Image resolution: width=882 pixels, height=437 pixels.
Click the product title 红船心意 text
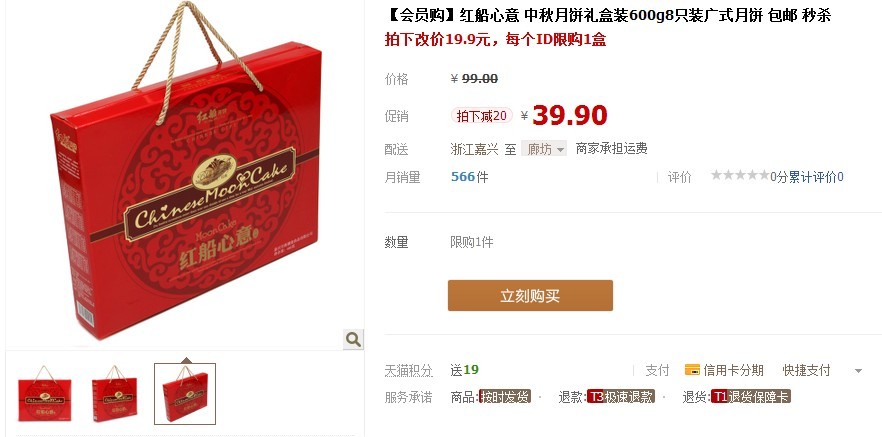489,15
